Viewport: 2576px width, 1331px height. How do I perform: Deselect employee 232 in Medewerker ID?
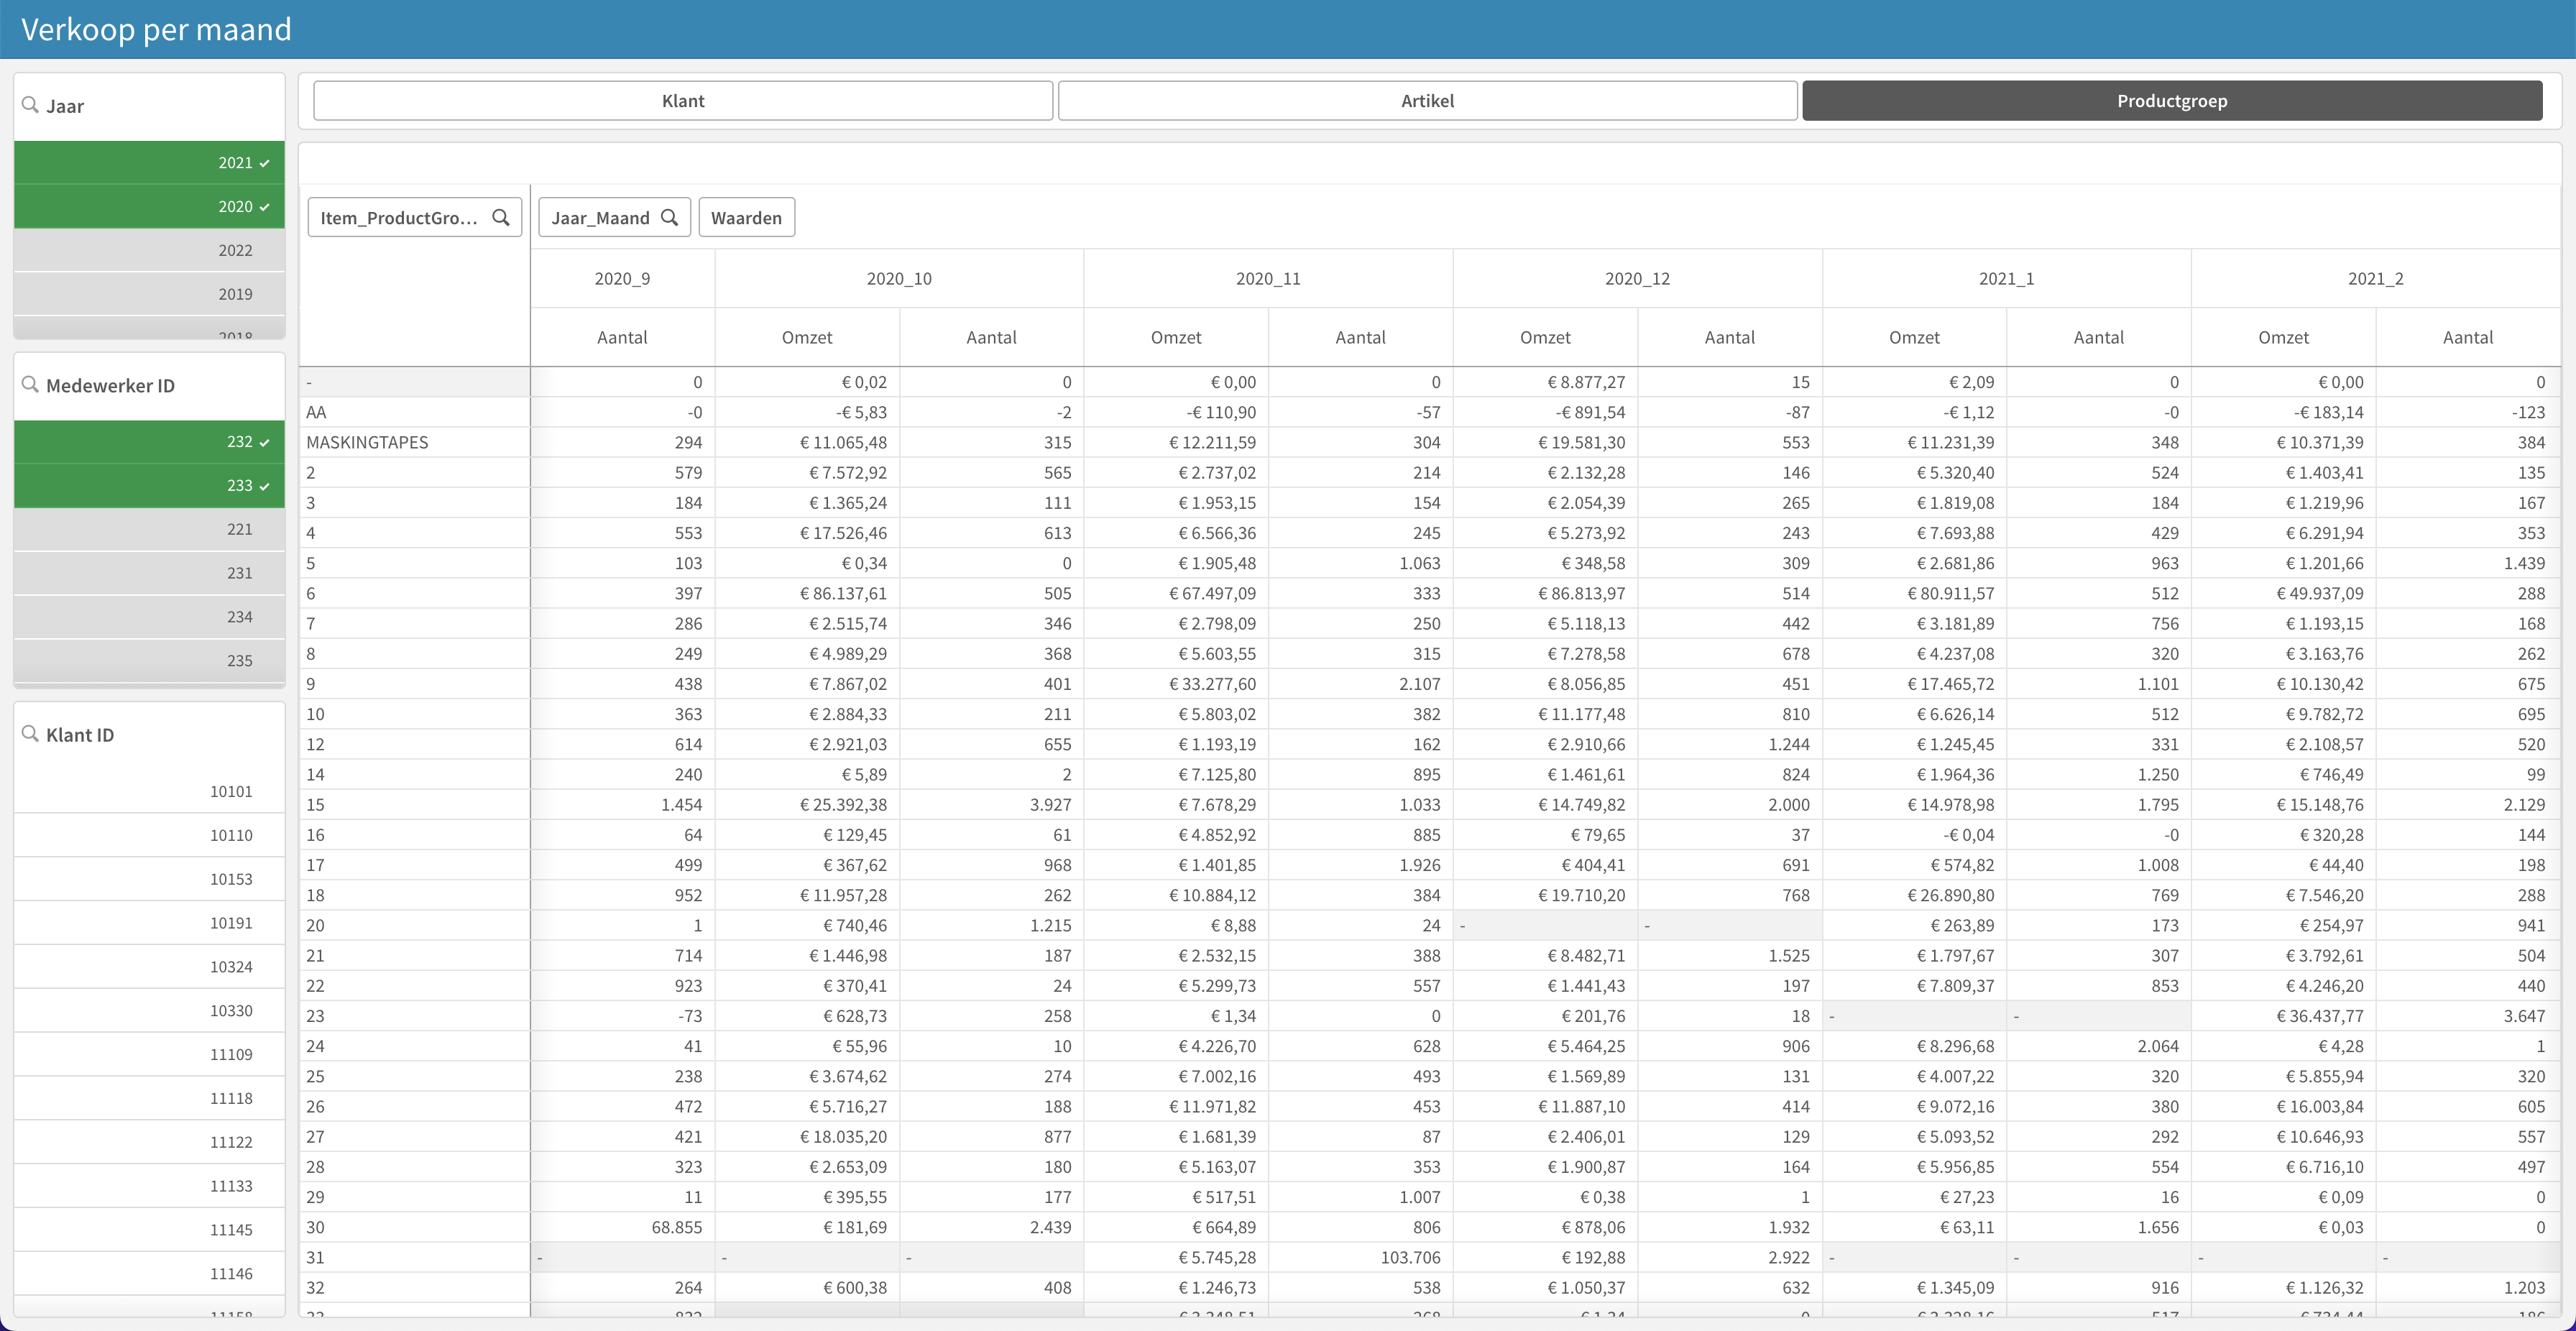pos(150,441)
